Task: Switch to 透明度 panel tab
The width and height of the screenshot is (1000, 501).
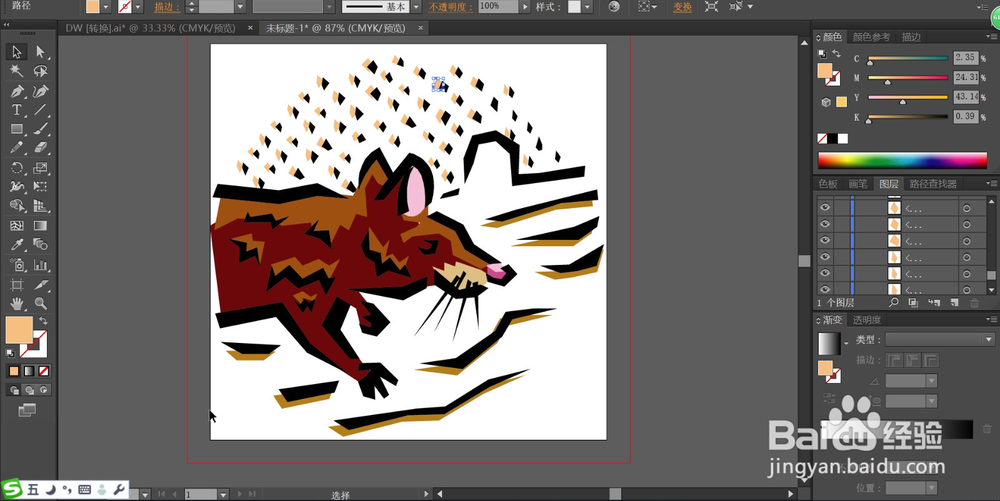Action: (x=867, y=320)
